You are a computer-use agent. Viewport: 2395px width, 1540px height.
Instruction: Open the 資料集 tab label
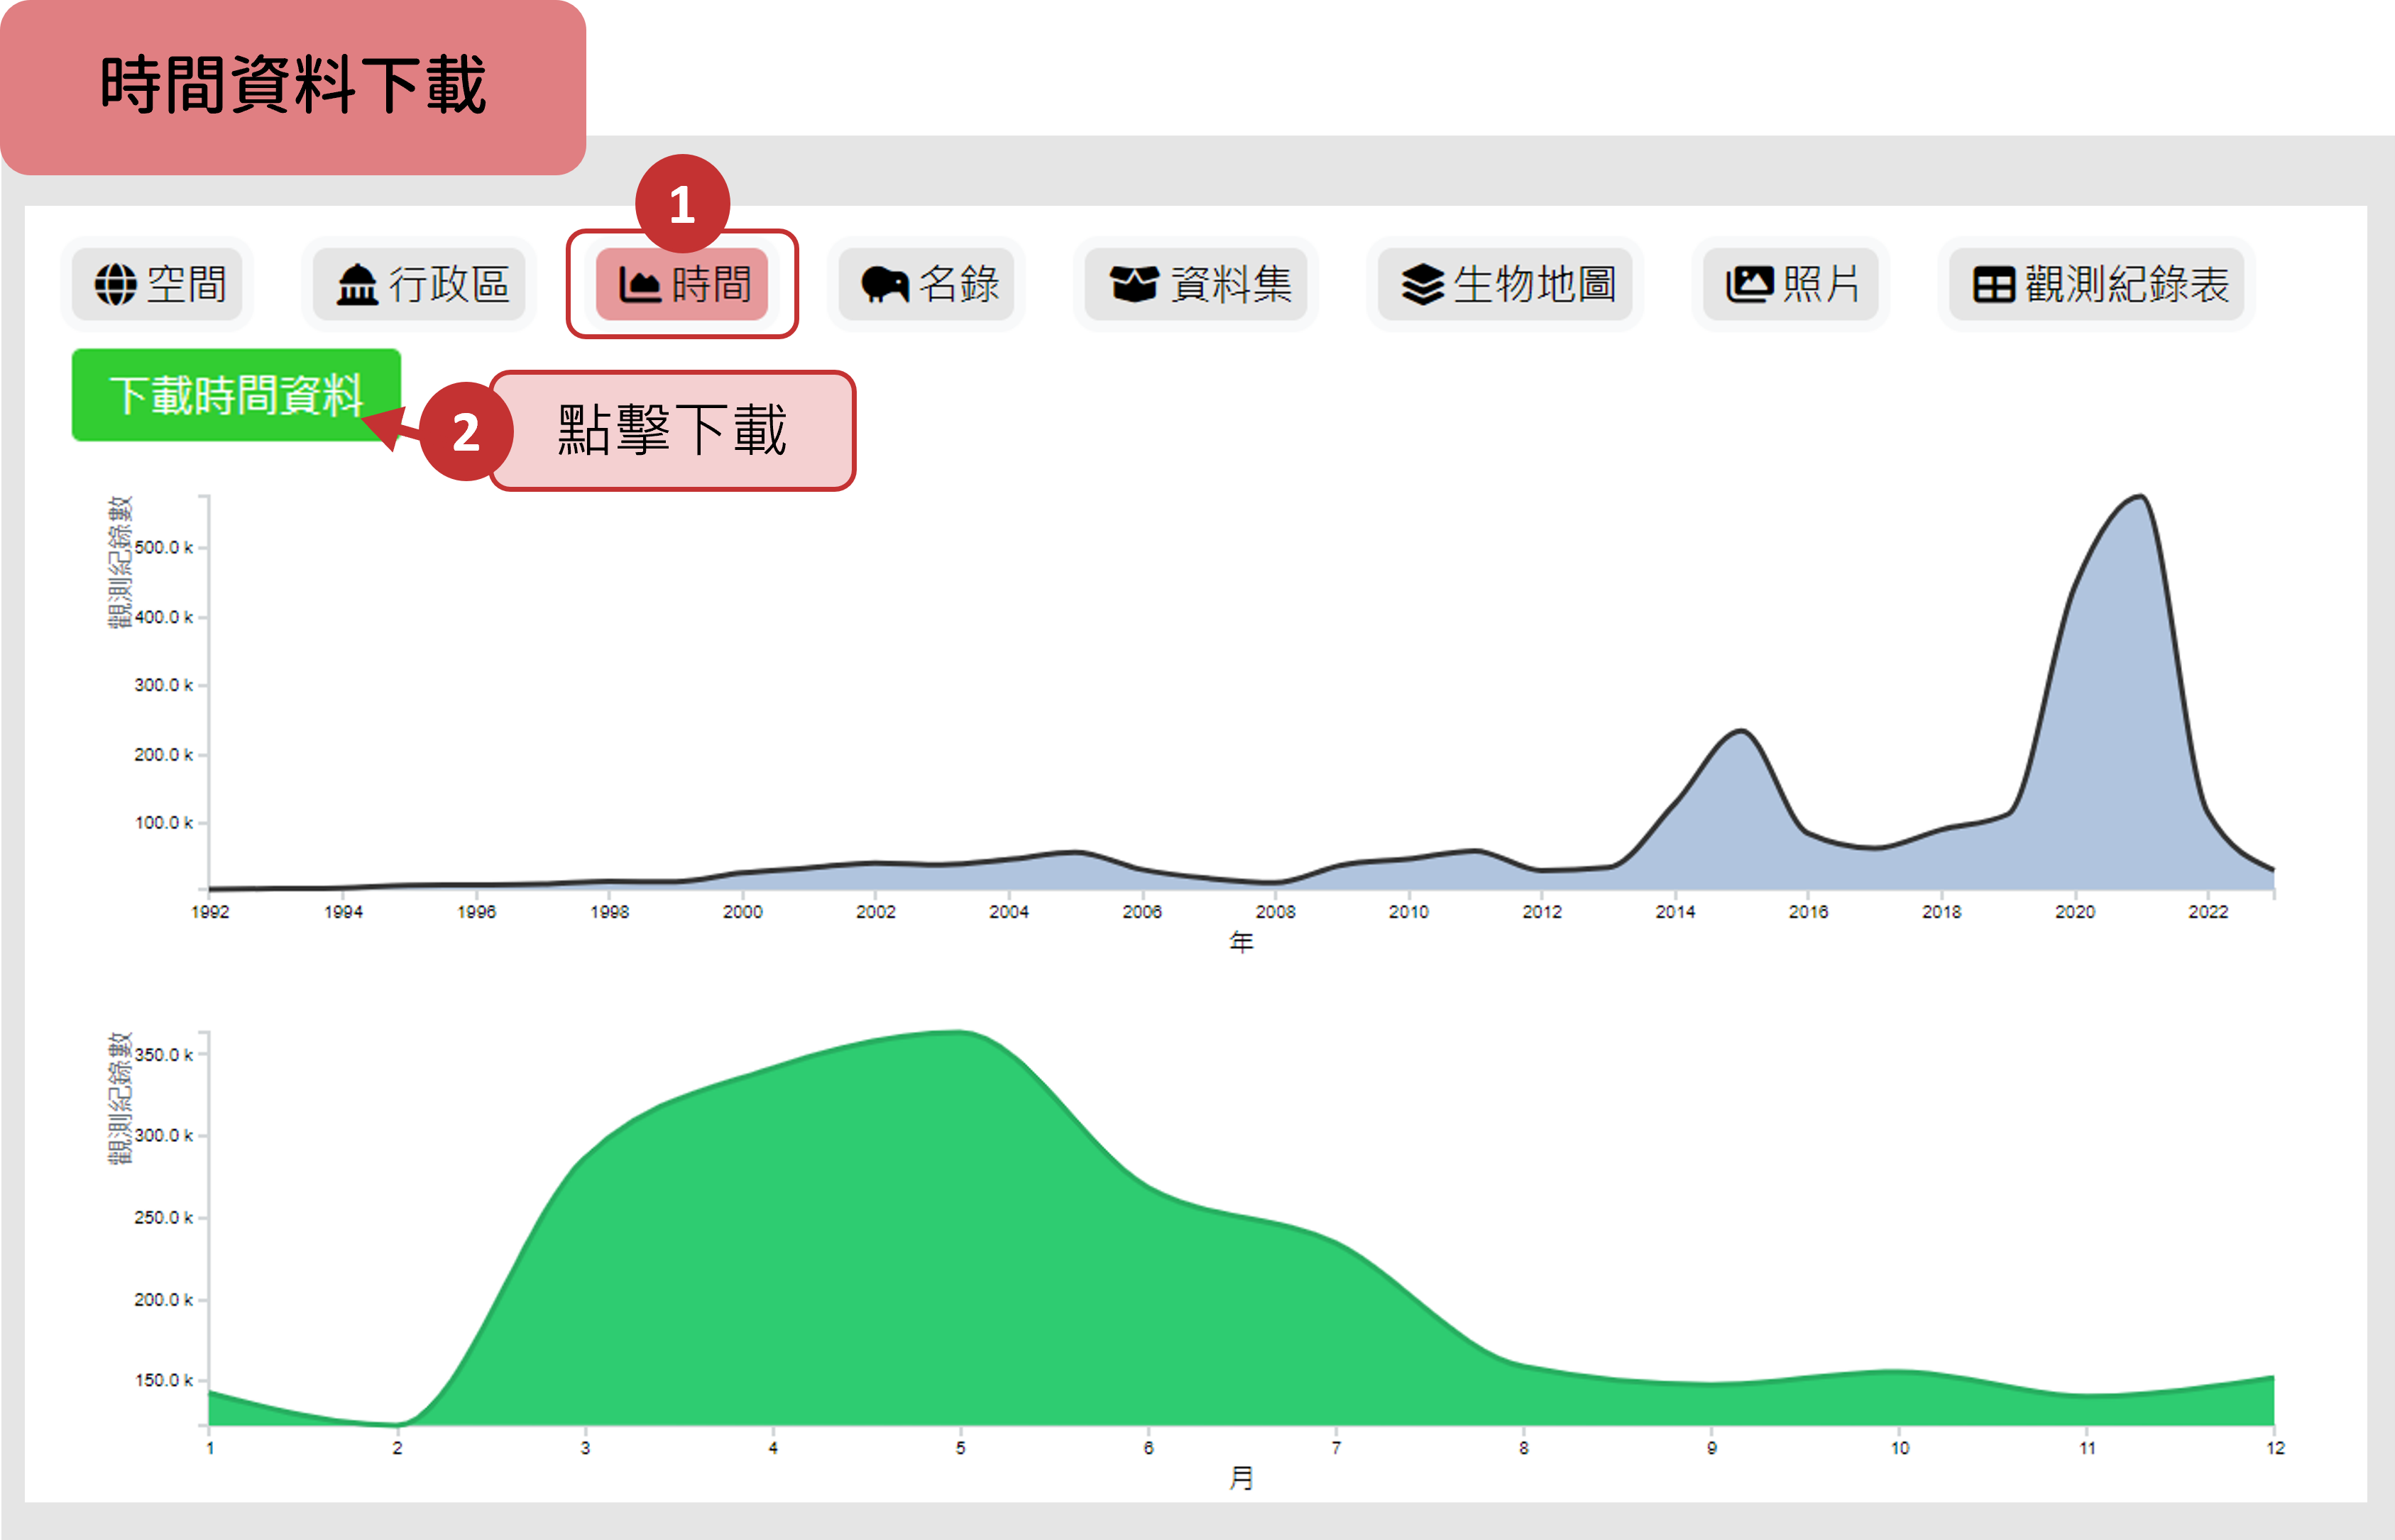[x=1231, y=285]
